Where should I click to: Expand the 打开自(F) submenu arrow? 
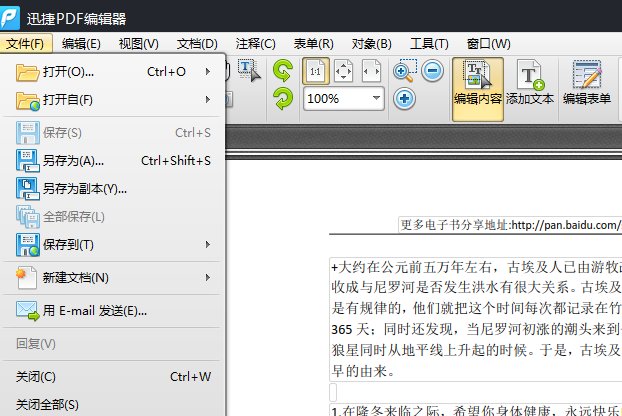tap(208, 100)
